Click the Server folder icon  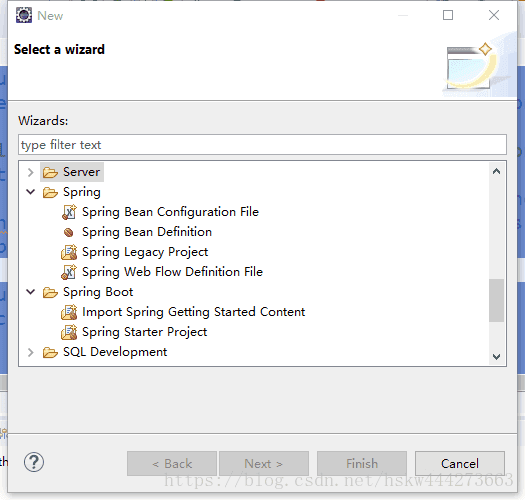coord(50,172)
